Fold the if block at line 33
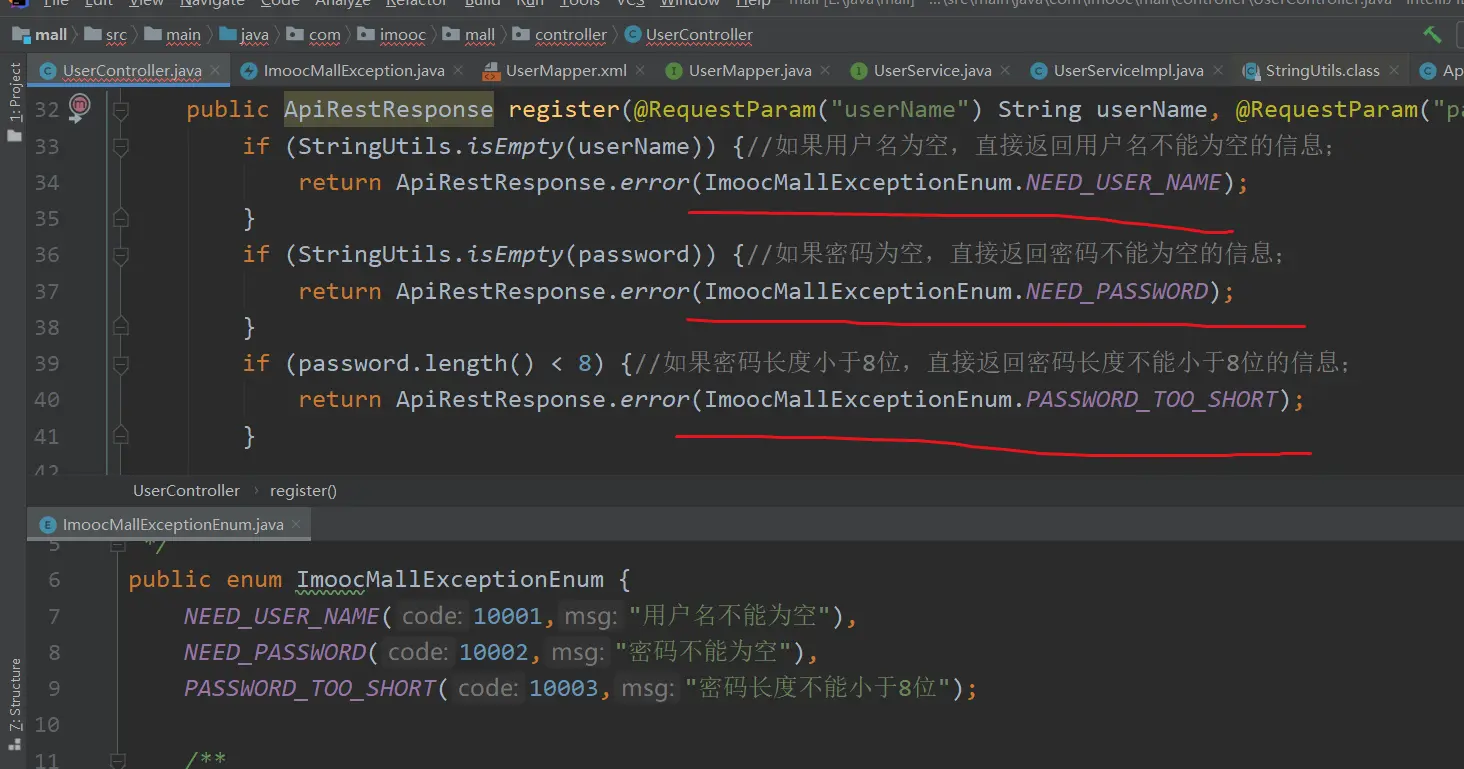Screen dimensions: 1464x769 click(121, 146)
